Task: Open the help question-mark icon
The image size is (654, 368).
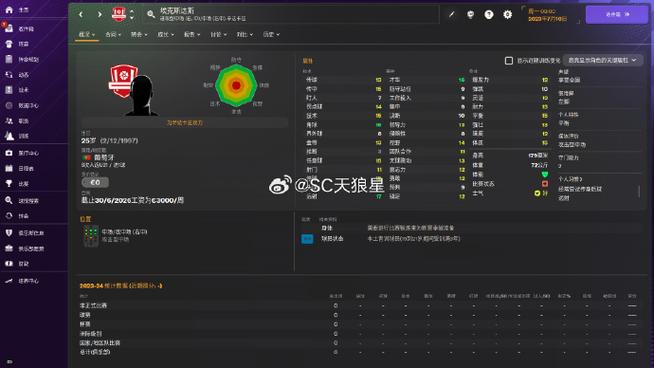Action: 489,15
